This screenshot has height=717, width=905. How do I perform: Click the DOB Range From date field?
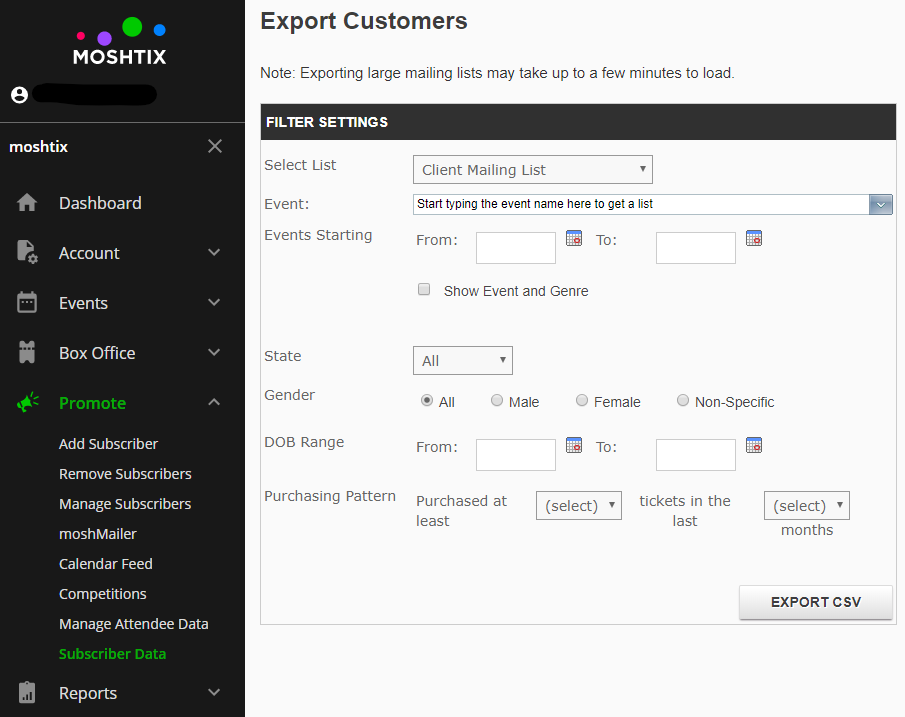click(516, 455)
